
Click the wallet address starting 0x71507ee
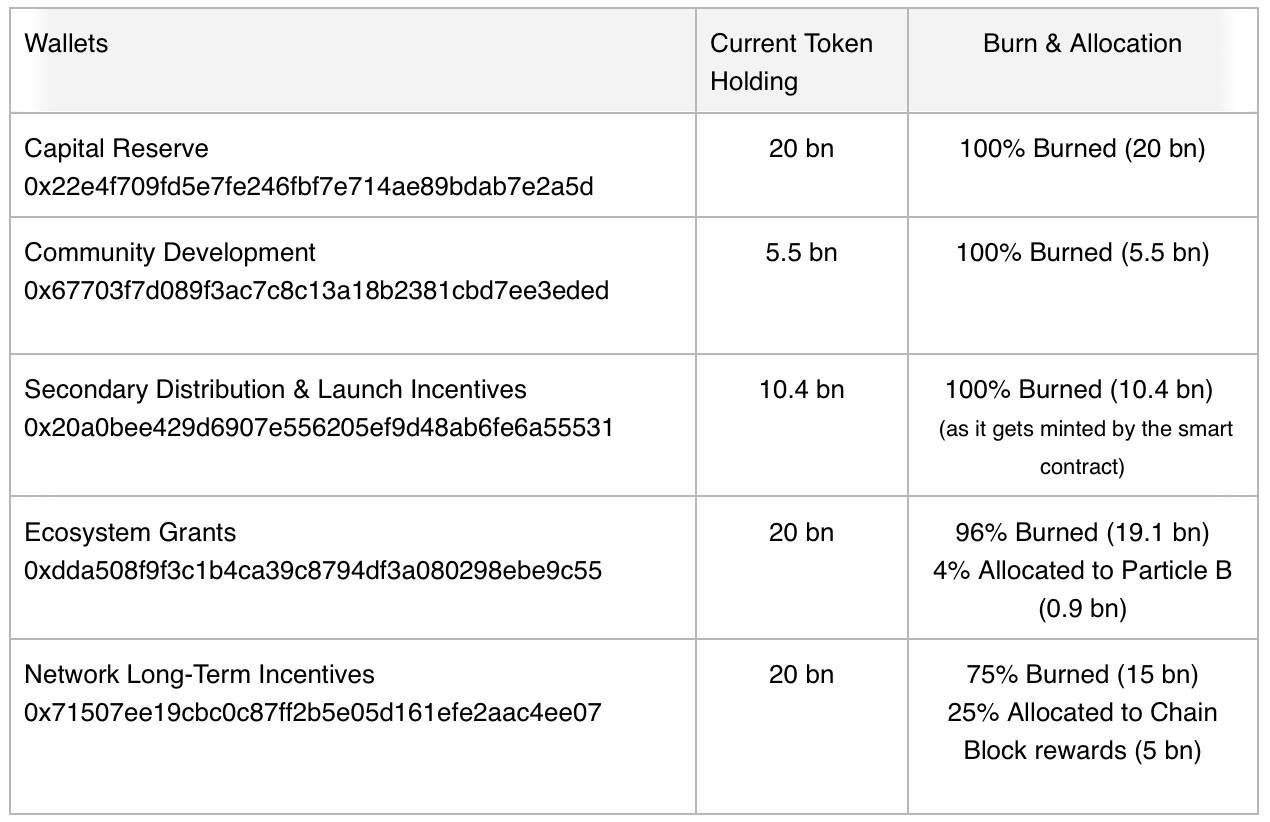point(312,712)
